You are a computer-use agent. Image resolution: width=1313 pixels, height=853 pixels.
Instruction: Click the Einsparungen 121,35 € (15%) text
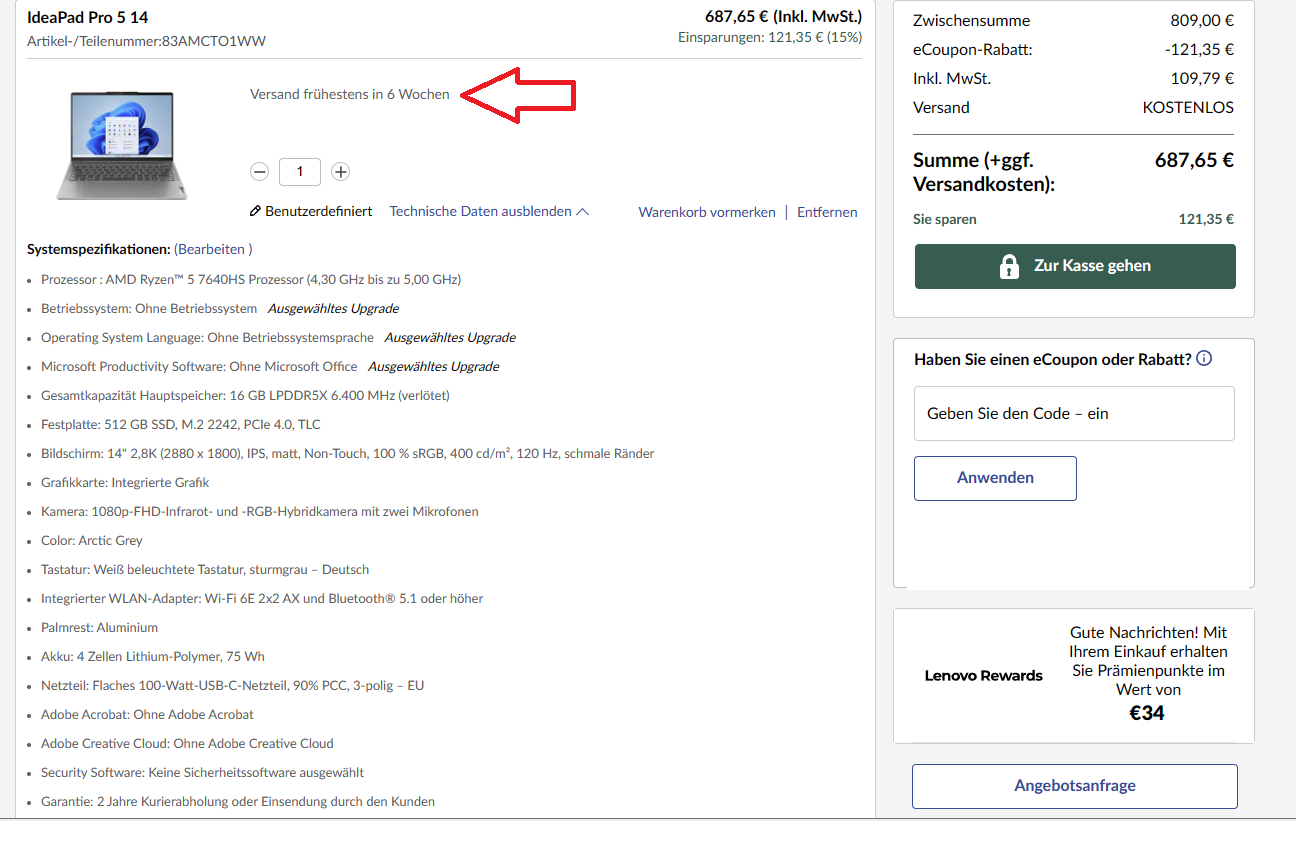770,38
